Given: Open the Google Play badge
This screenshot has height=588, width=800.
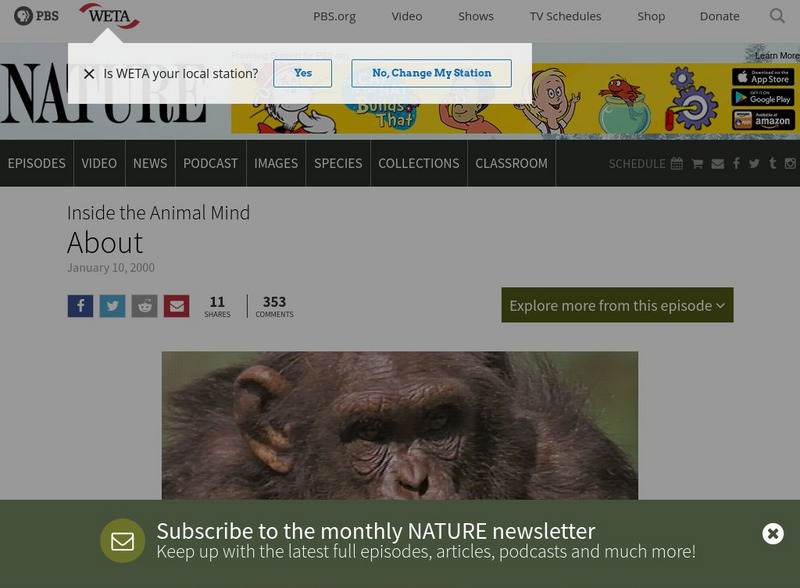Looking at the screenshot, I should tap(763, 98).
